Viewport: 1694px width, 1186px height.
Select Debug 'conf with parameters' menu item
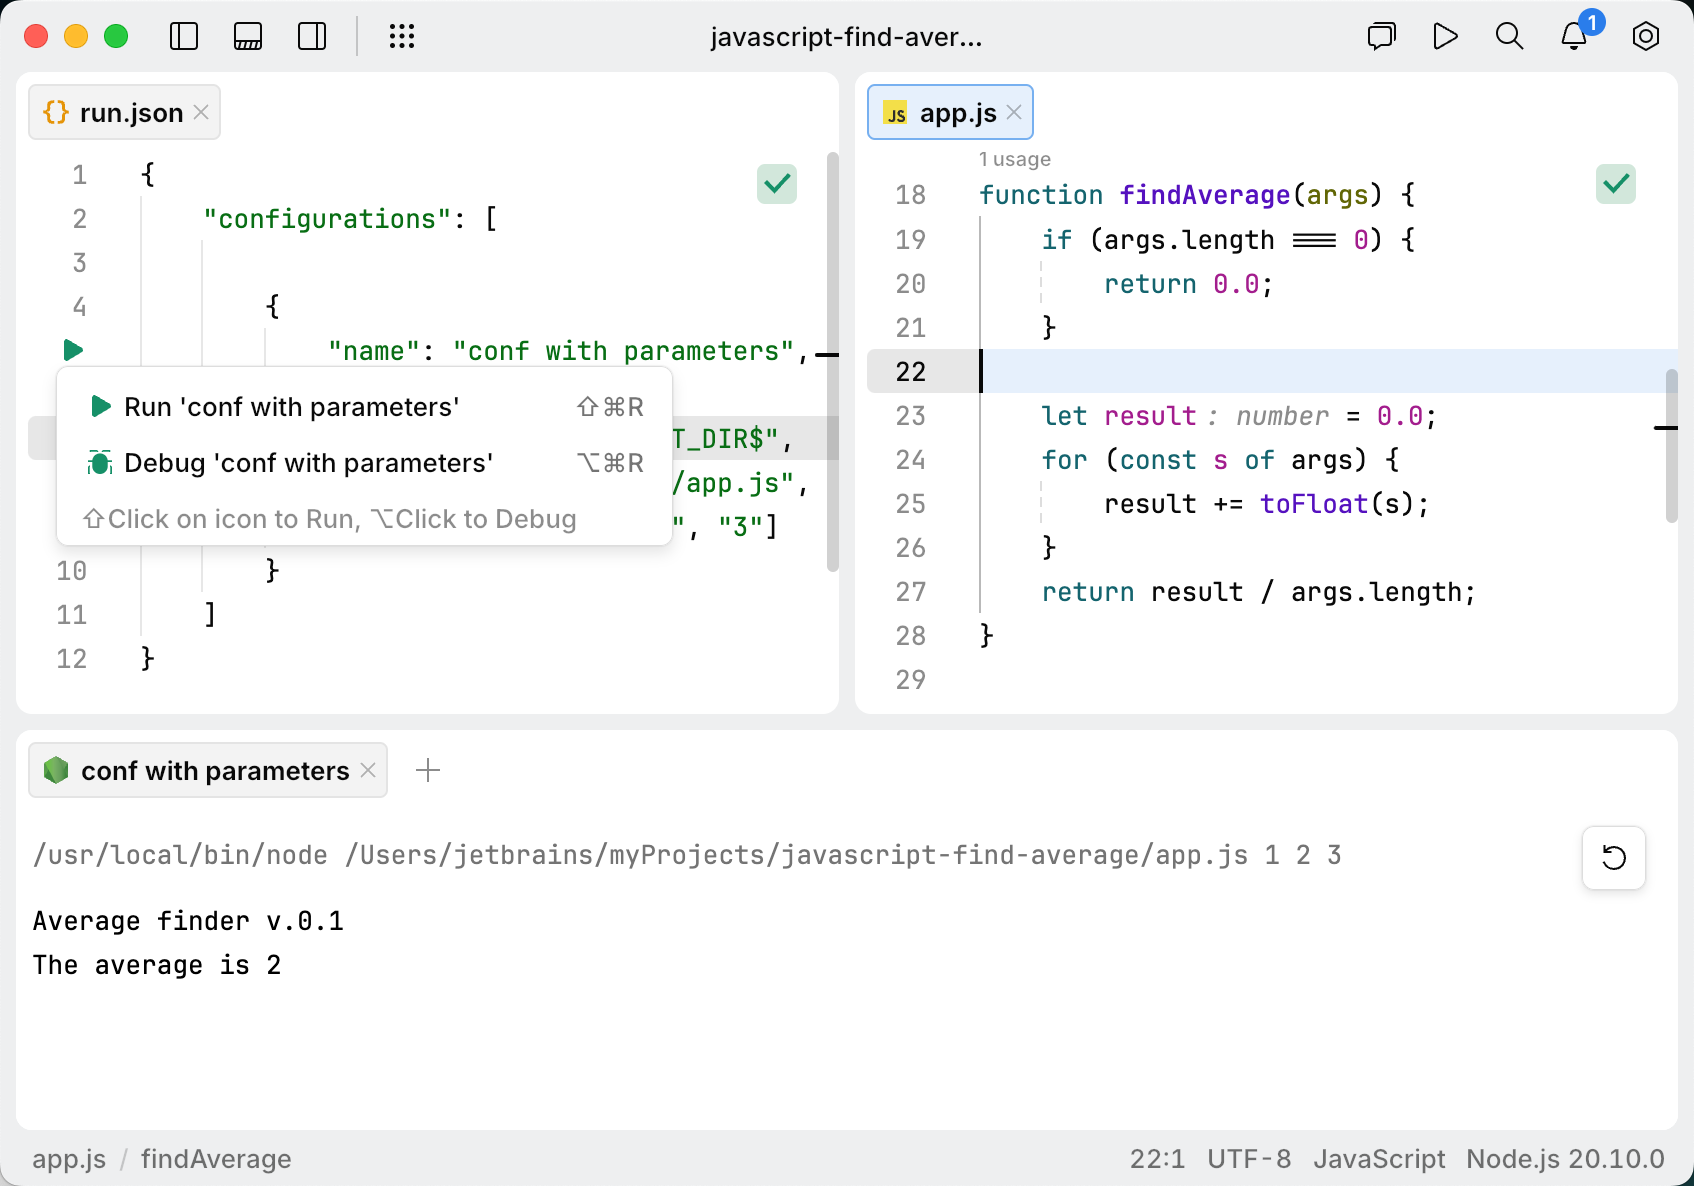point(308,463)
